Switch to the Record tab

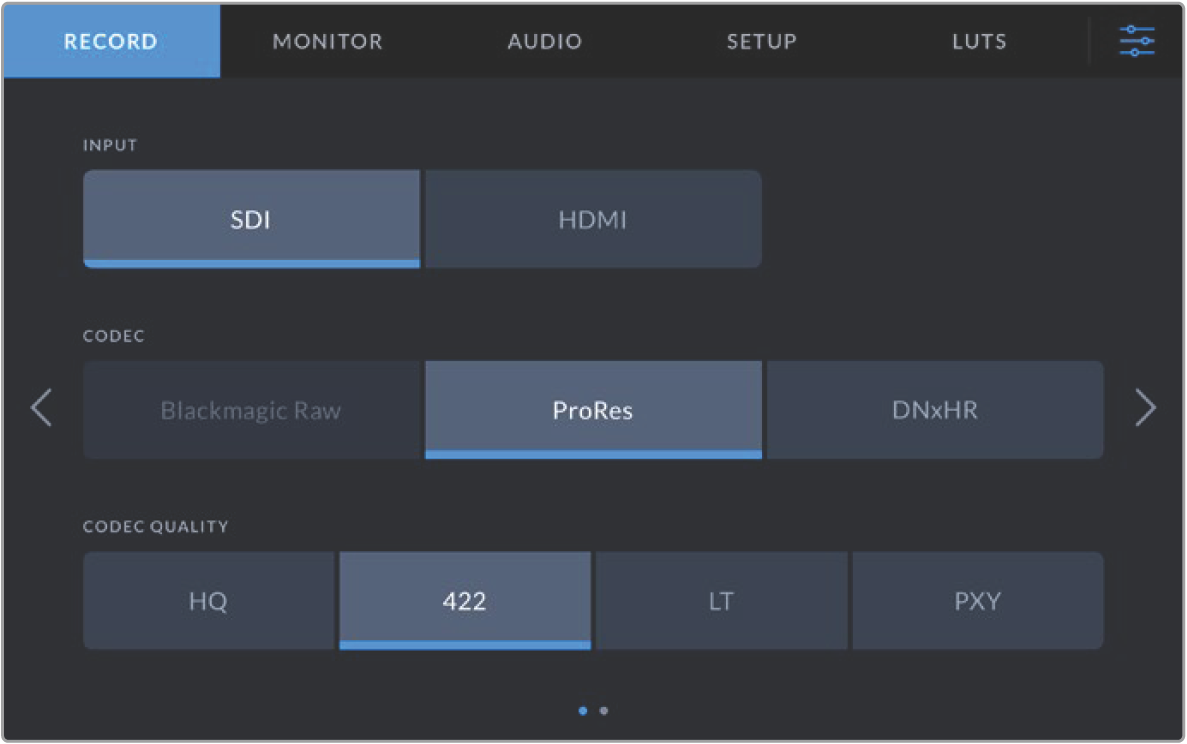111,41
